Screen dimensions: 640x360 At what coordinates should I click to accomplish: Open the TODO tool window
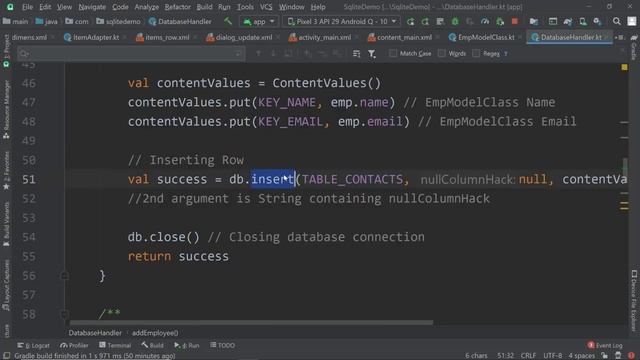[222, 345]
